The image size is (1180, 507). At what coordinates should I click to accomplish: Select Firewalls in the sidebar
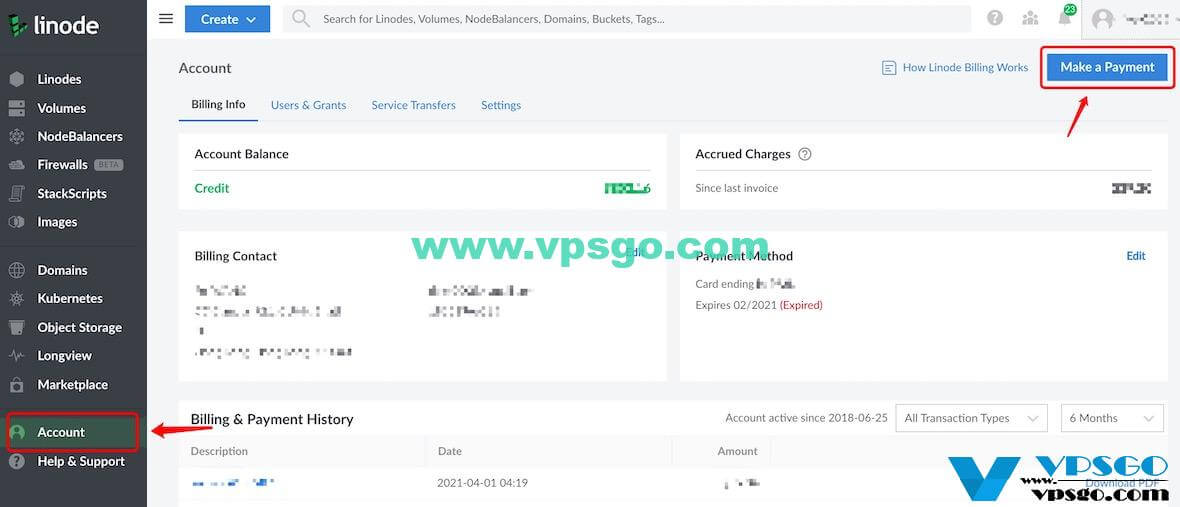pyautogui.click(x=62, y=165)
